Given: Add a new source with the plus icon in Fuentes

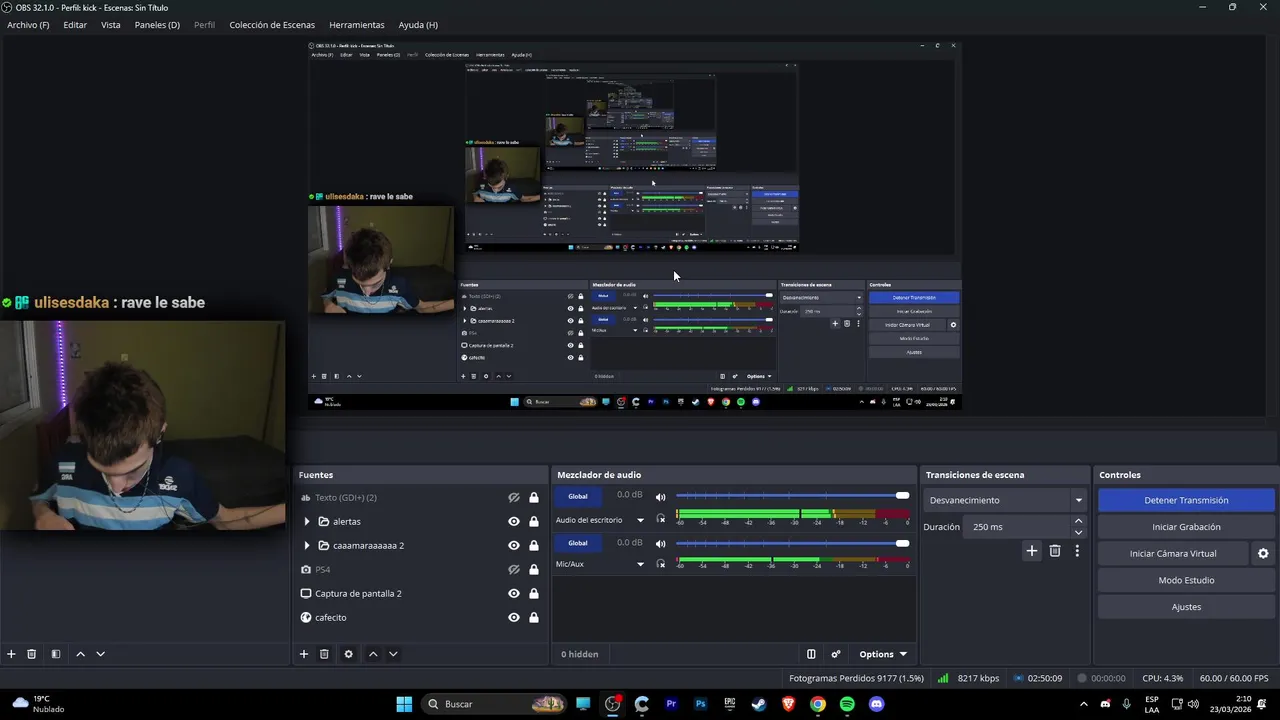Looking at the screenshot, I should pos(304,654).
